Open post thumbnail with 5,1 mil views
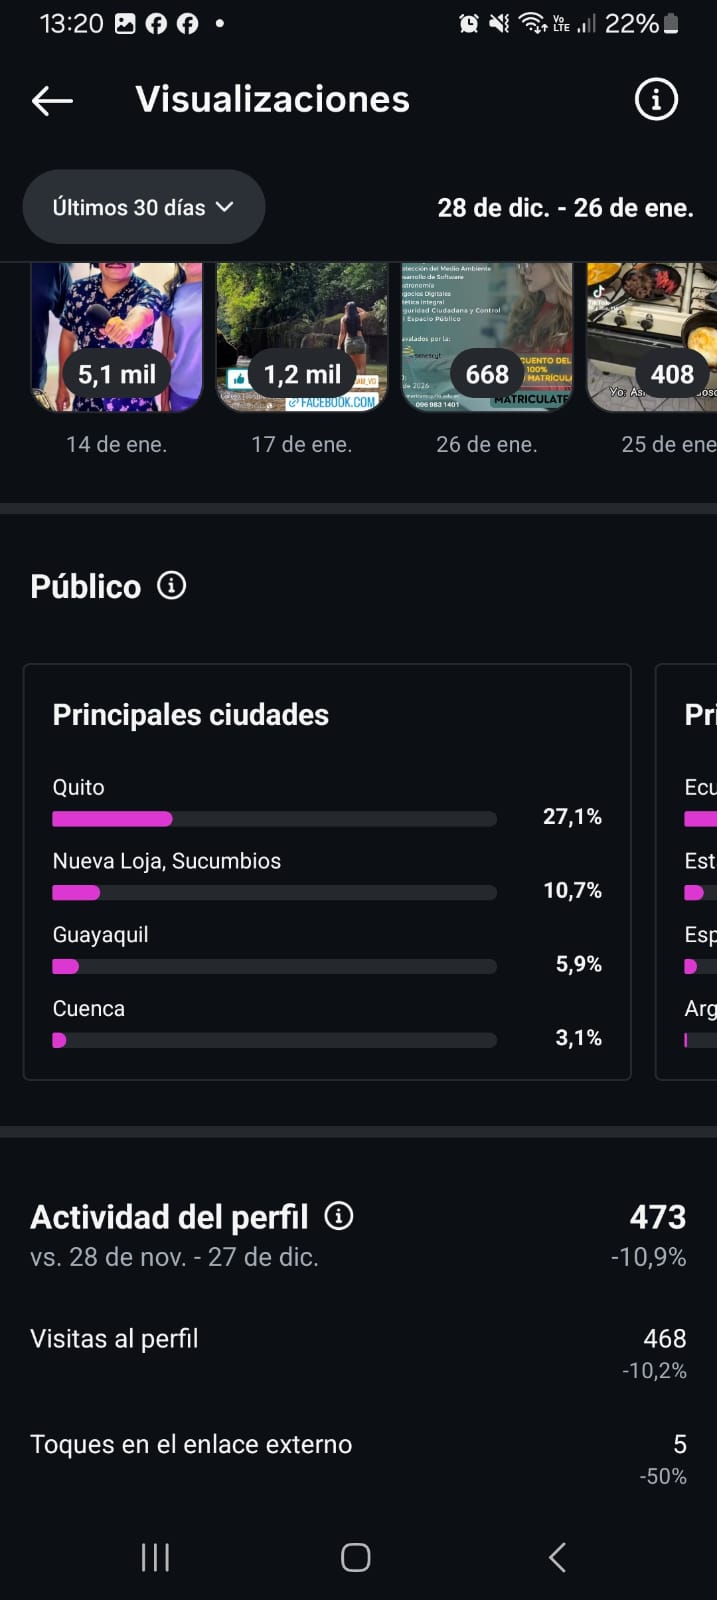The width and height of the screenshot is (717, 1600). tap(117, 337)
